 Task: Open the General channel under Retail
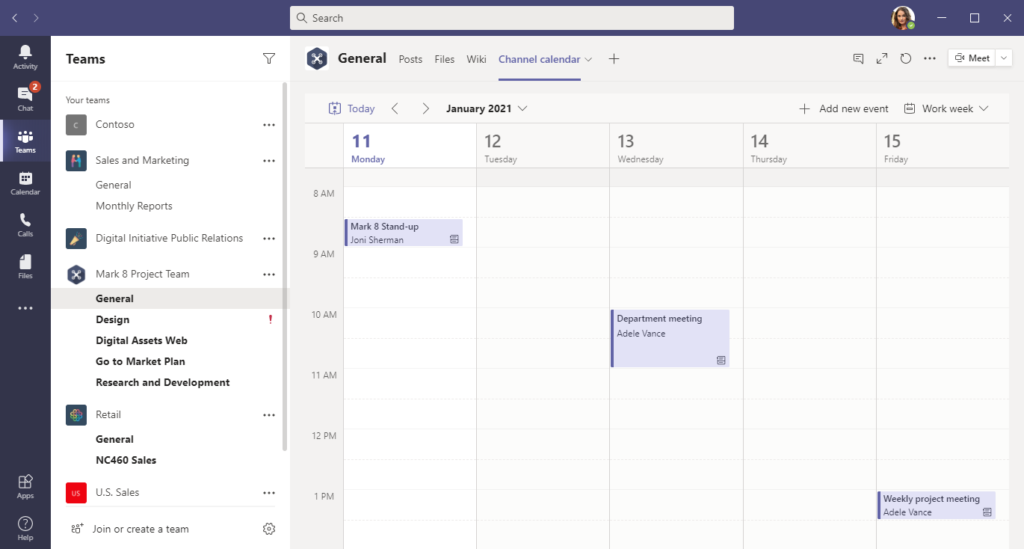[x=114, y=439]
